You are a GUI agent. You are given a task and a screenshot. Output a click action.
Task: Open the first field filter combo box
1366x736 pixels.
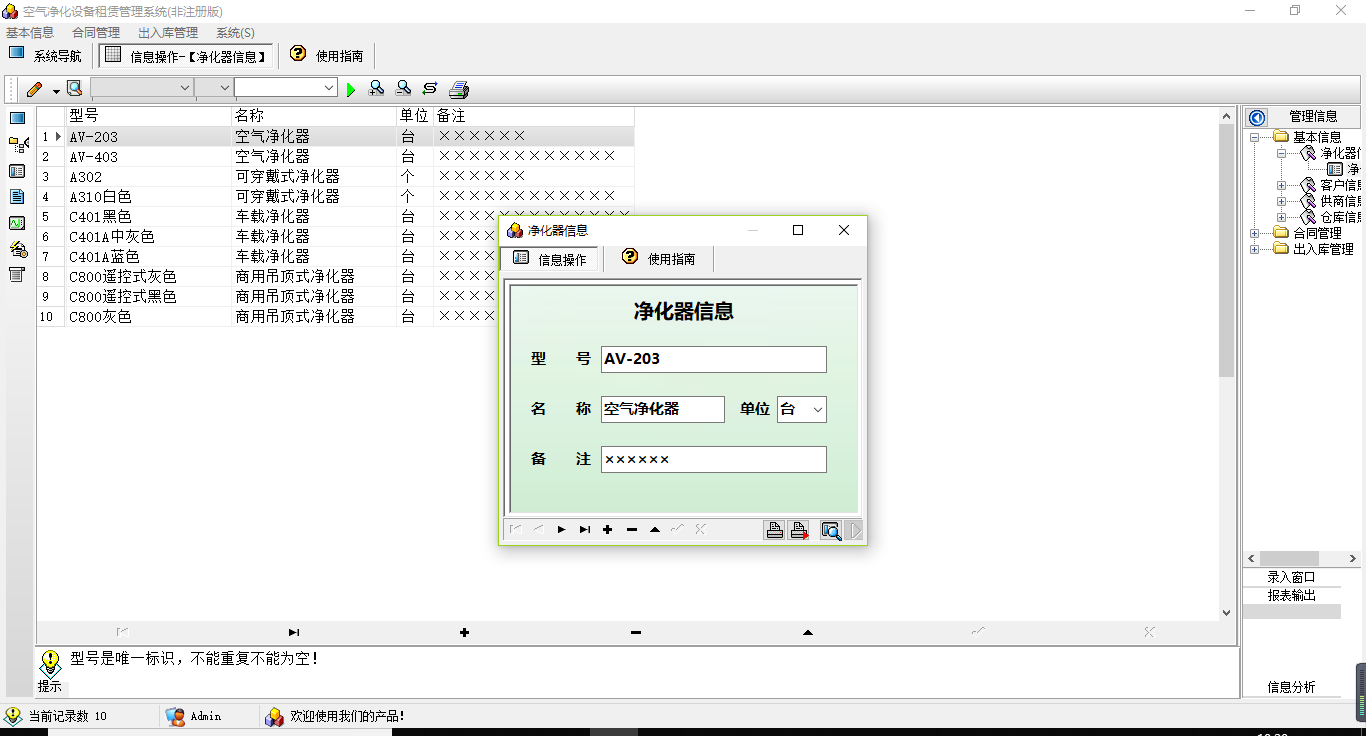(x=142, y=88)
